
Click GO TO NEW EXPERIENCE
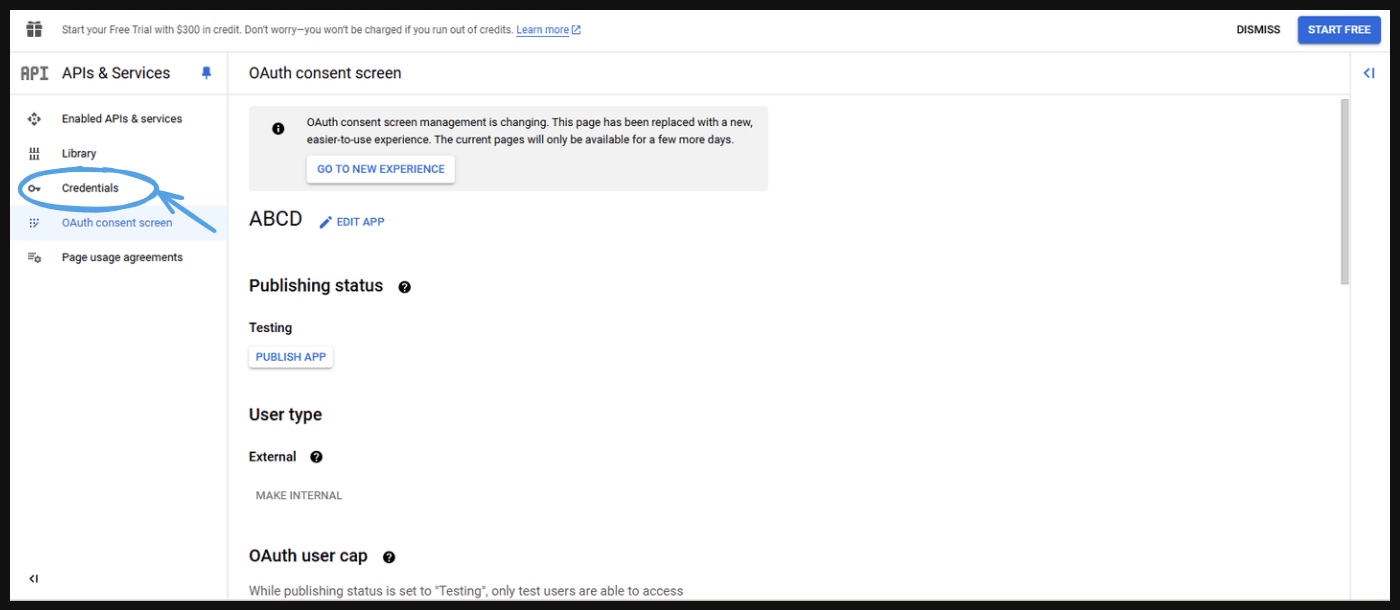[381, 169]
